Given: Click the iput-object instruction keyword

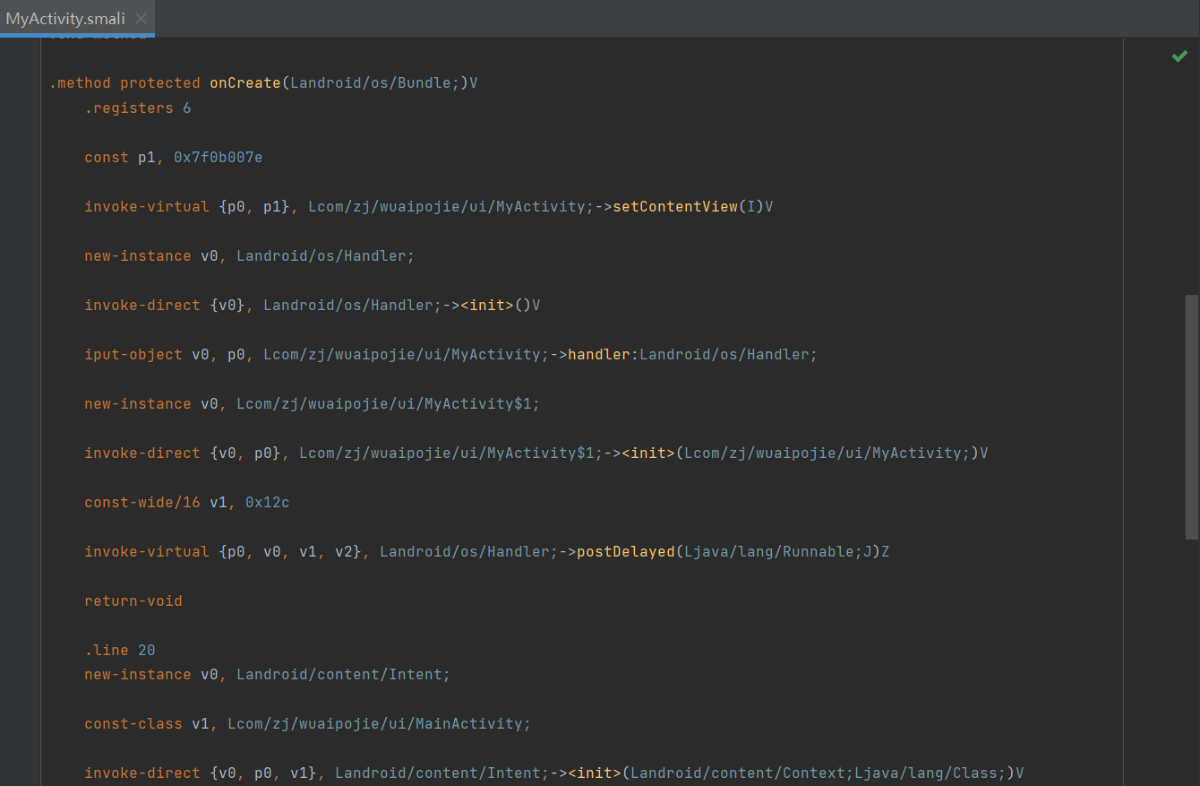Looking at the screenshot, I should tap(133, 354).
